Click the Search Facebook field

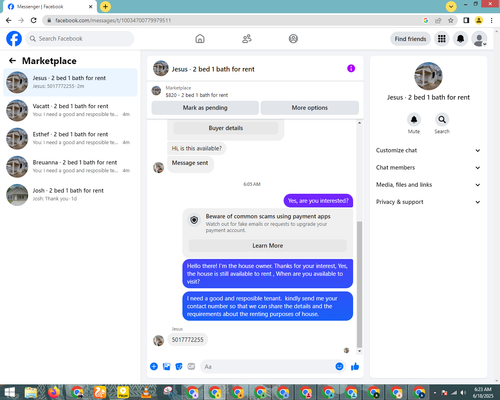click(x=80, y=39)
